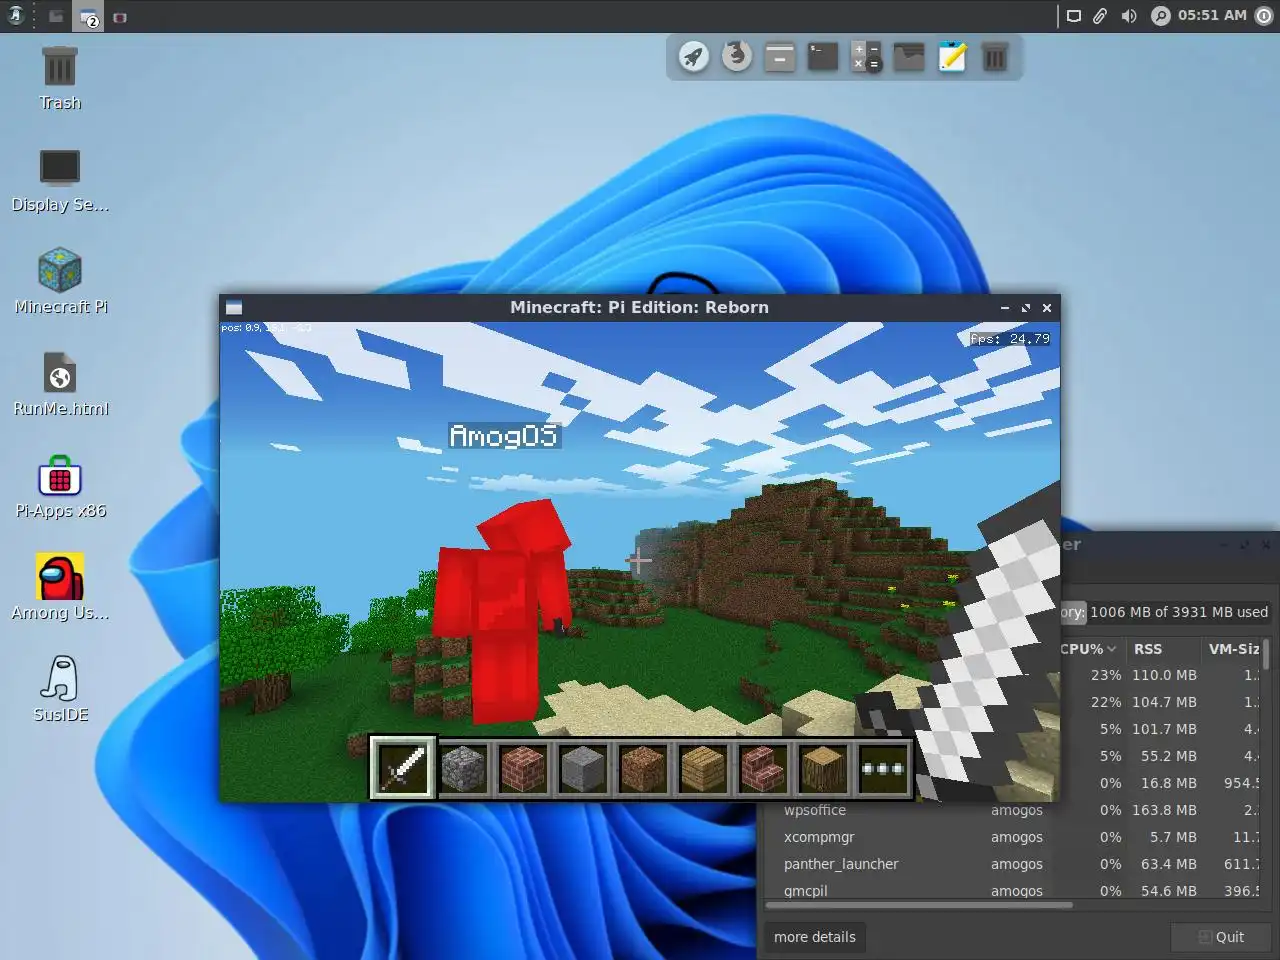Launch the Among Us desktop shortcut

tap(60, 588)
